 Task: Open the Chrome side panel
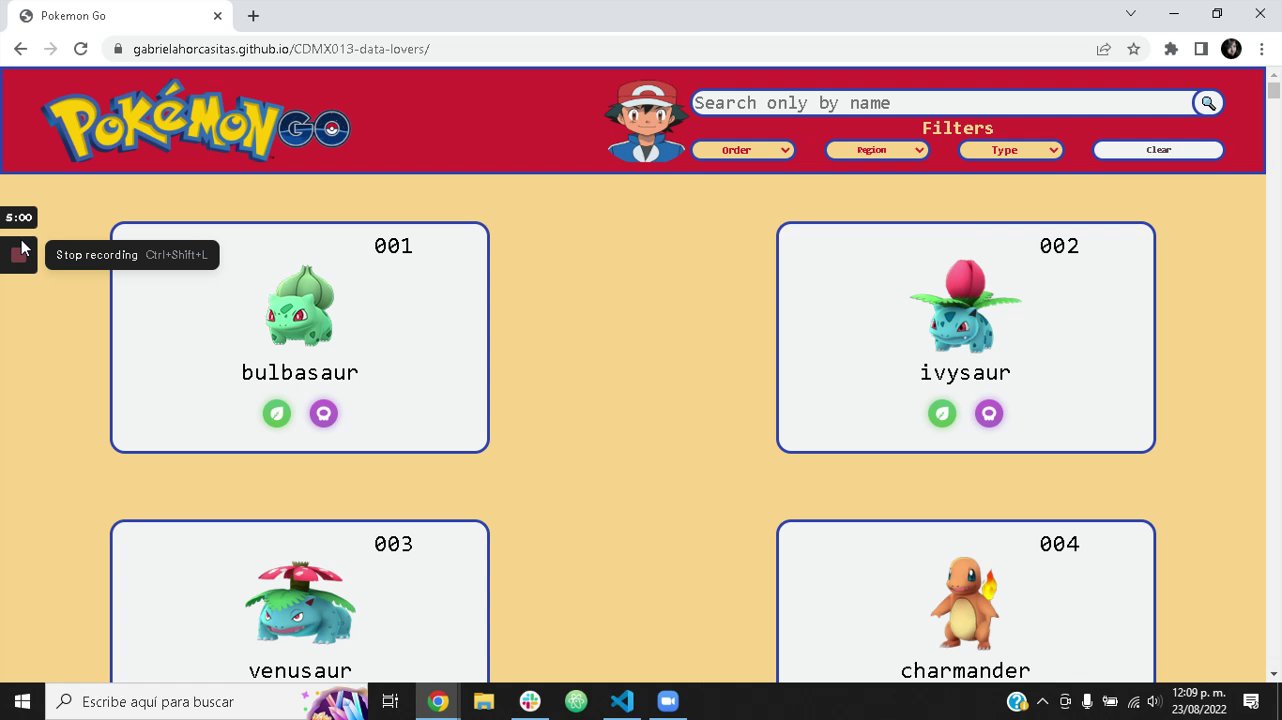point(1201,49)
